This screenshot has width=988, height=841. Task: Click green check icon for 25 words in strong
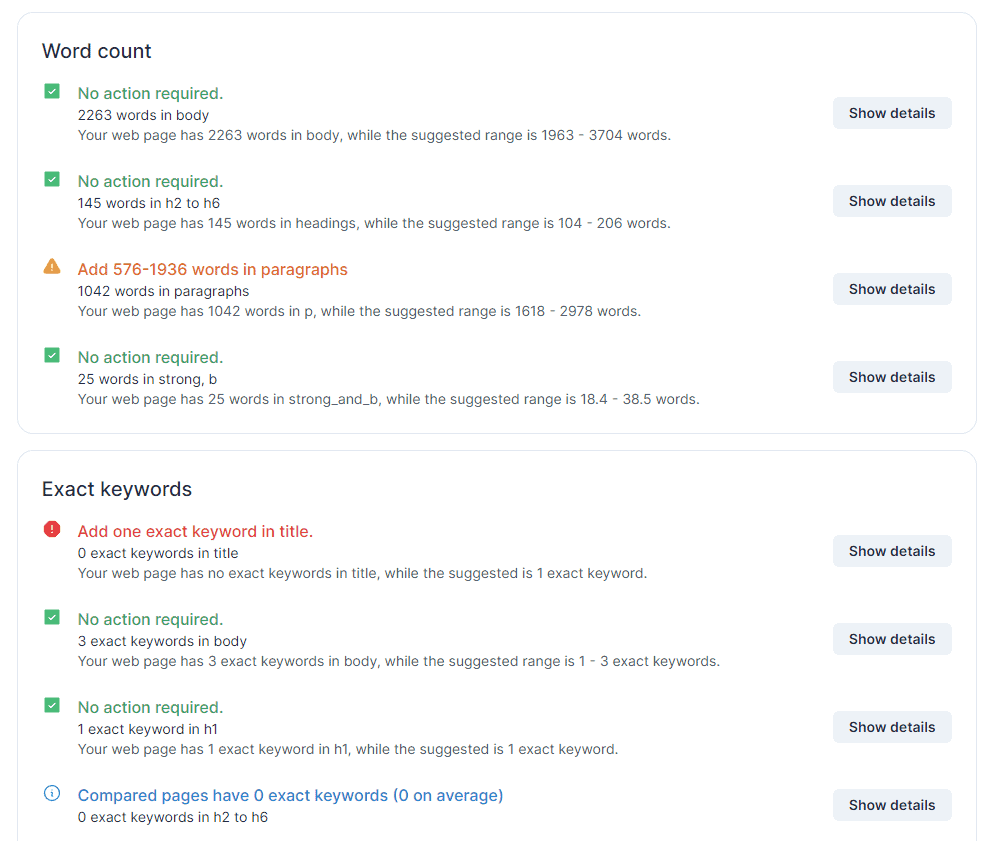point(52,355)
